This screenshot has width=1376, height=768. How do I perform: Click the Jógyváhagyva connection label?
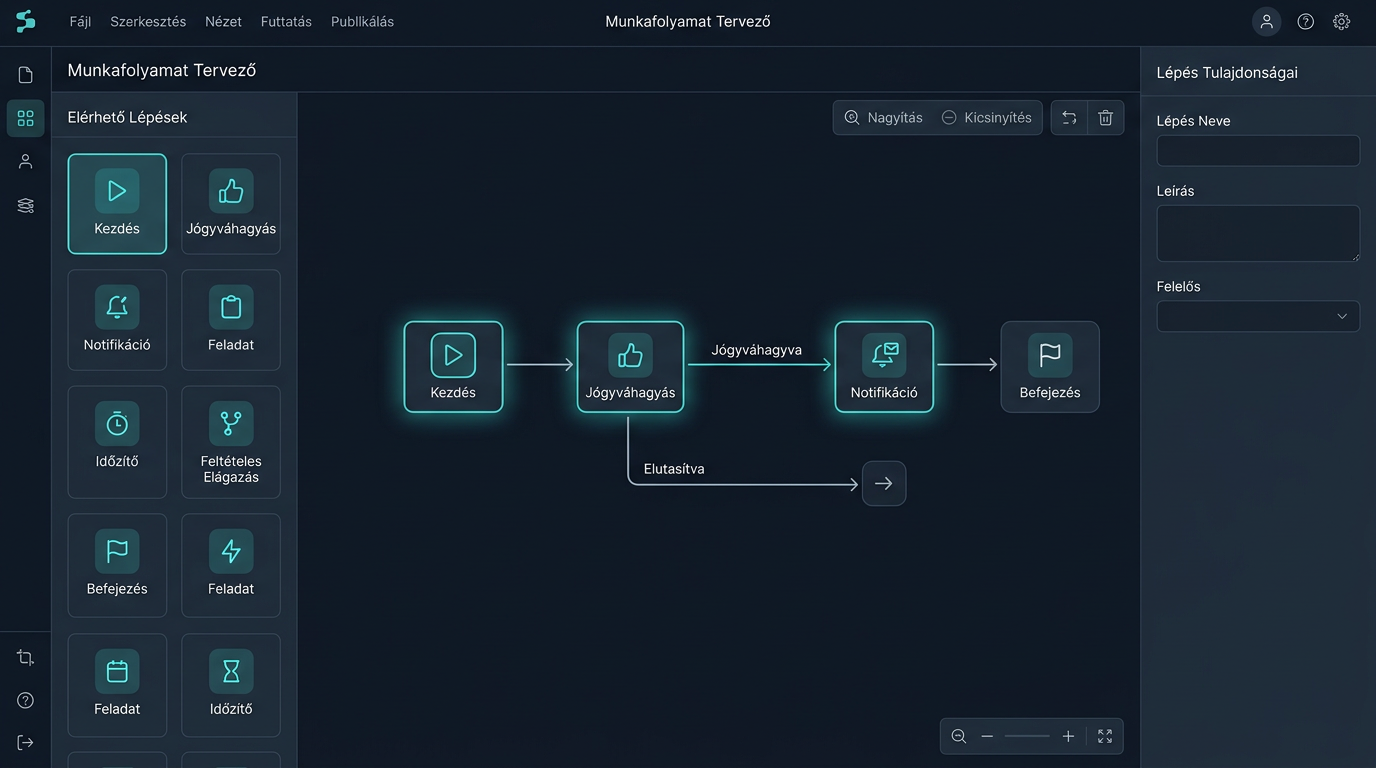757,350
